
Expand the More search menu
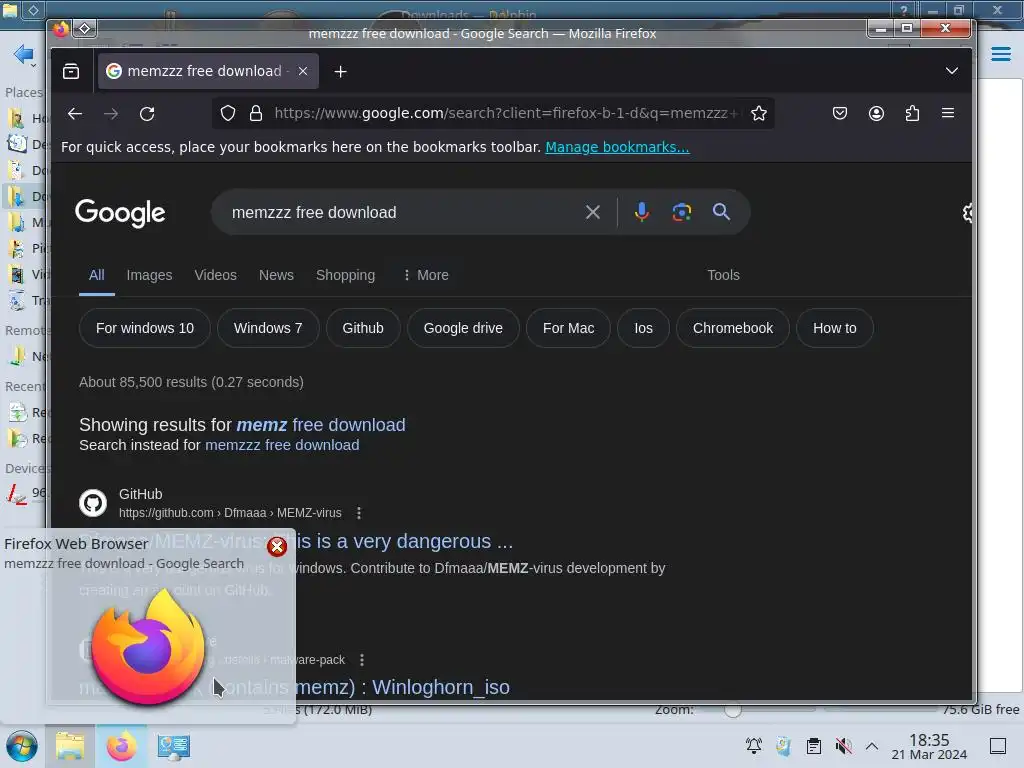tap(426, 275)
